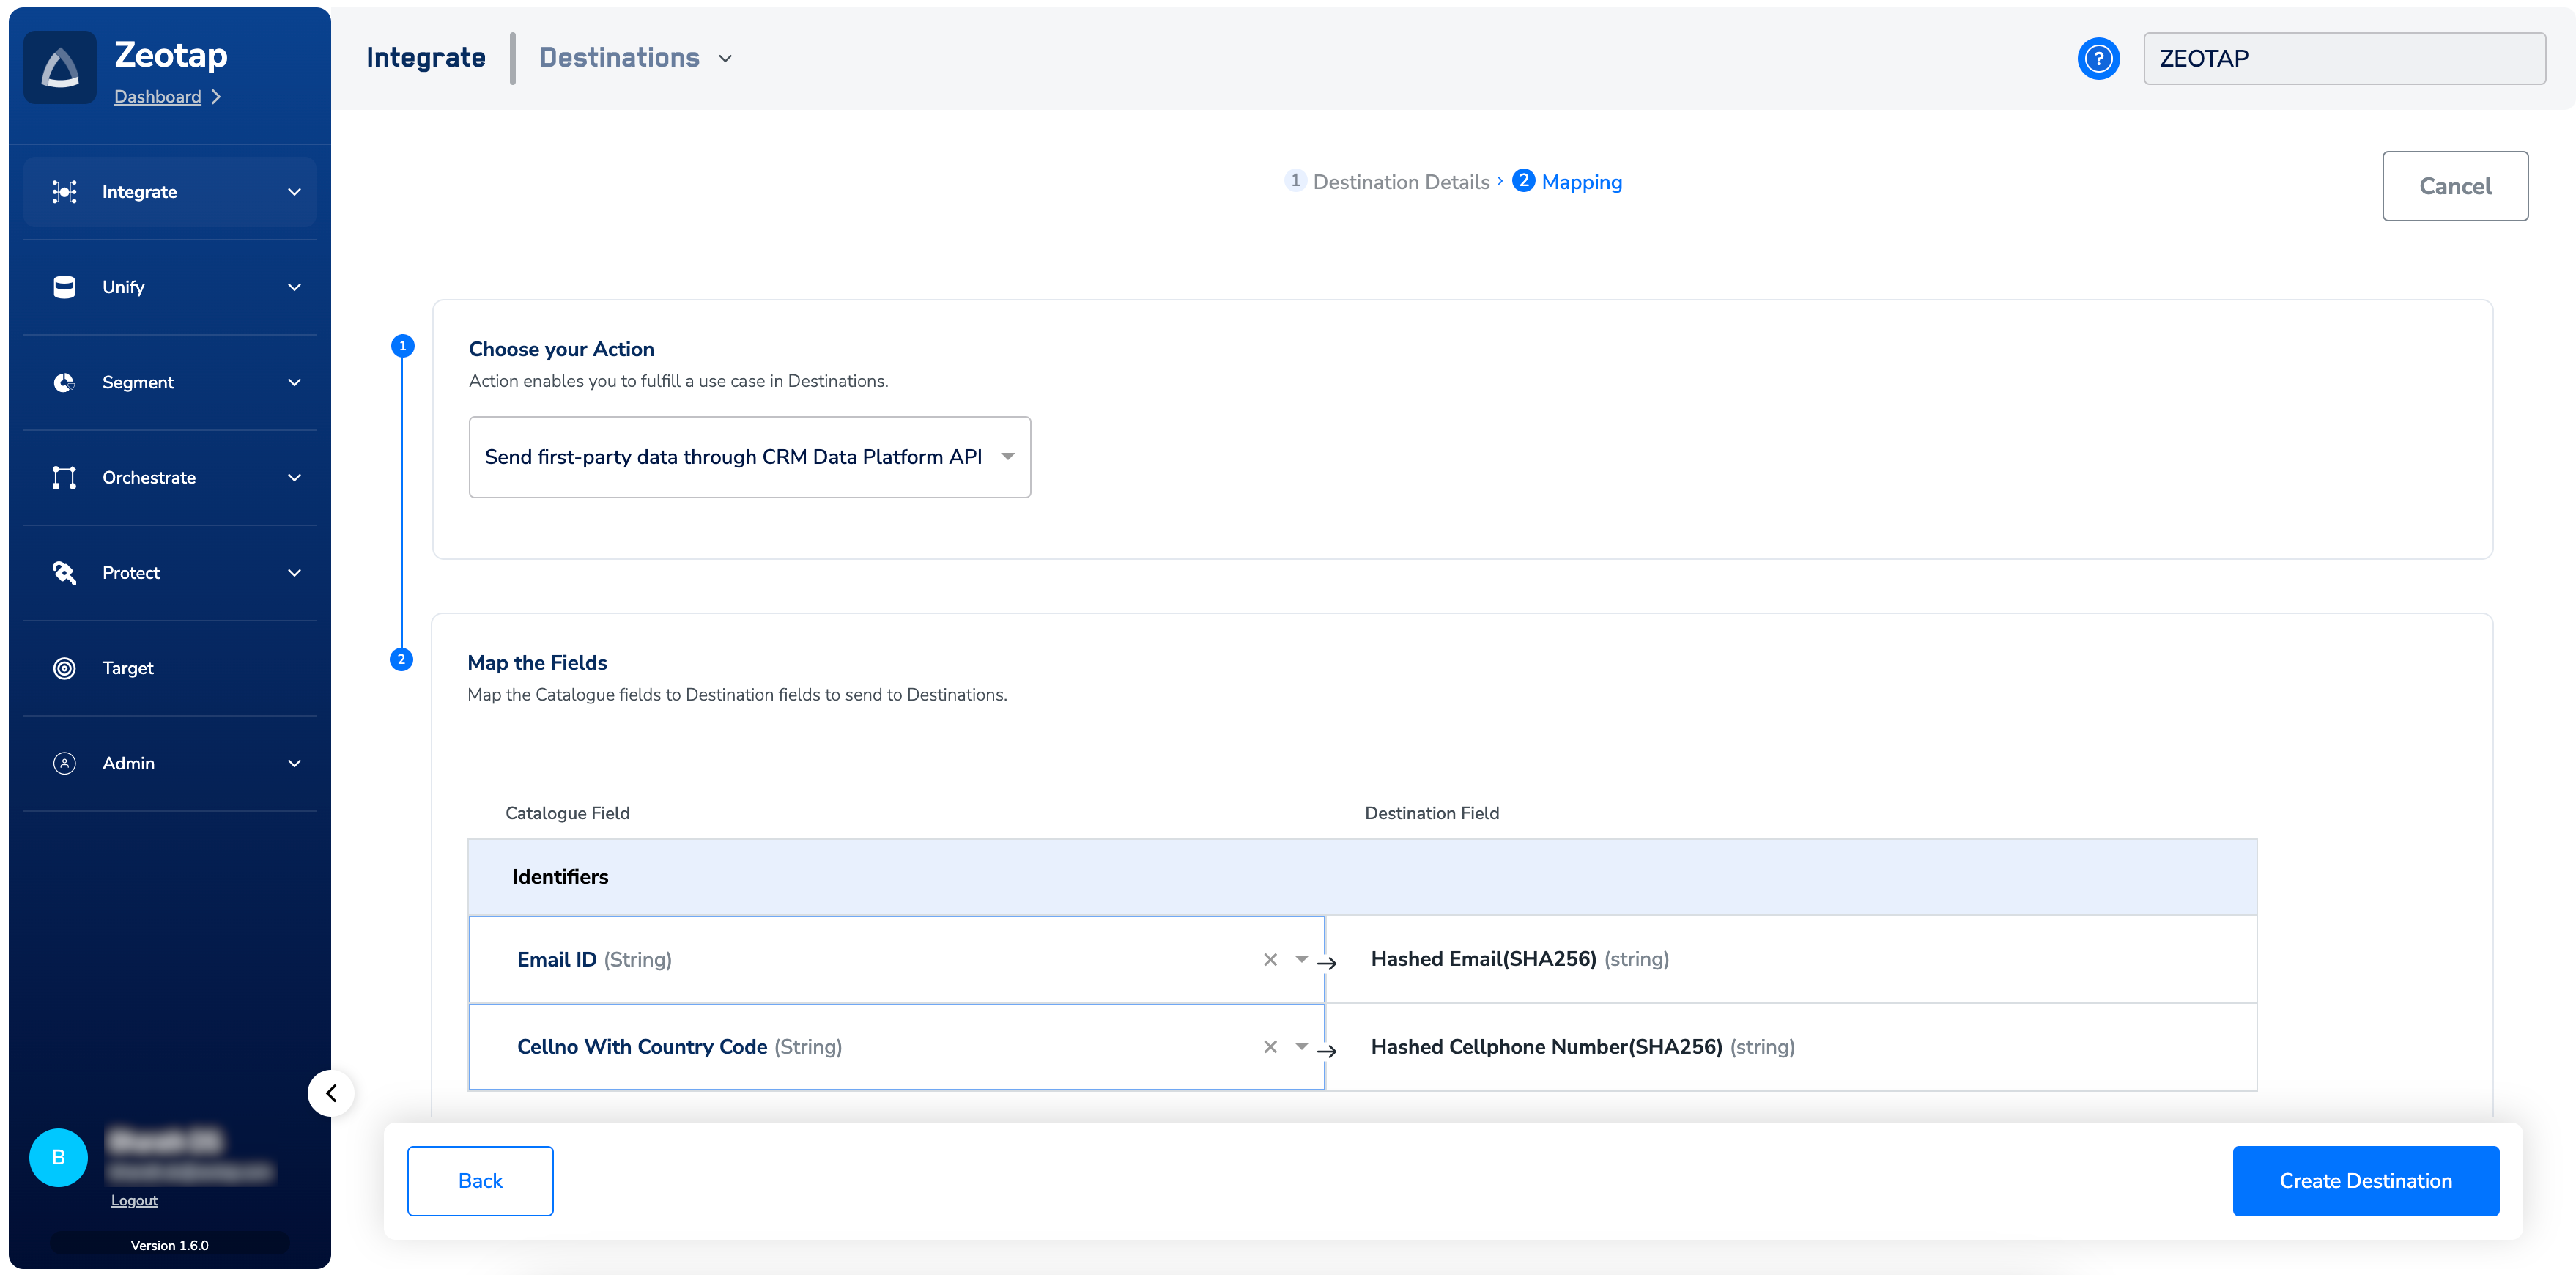Click the Target bullseye icon
Viewport: 2576px width, 1275px height.
point(64,668)
